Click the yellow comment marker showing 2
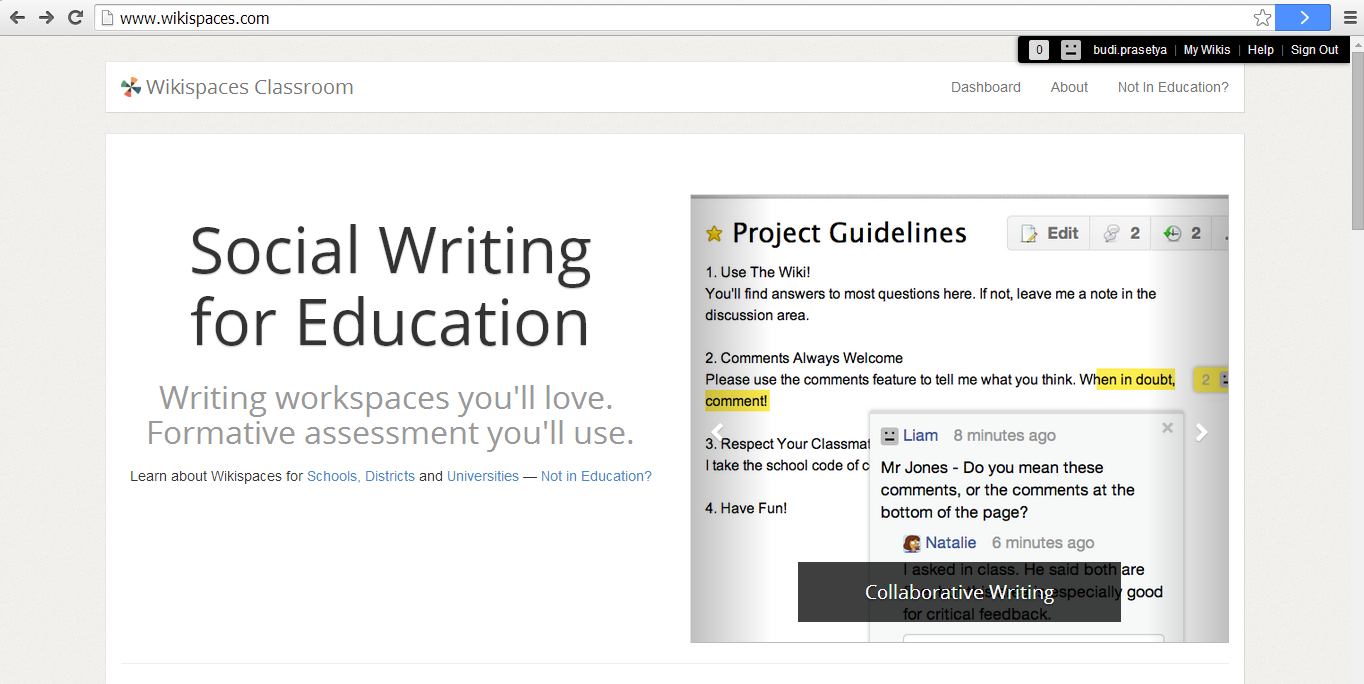The image size is (1364, 684). [1211, 380]
